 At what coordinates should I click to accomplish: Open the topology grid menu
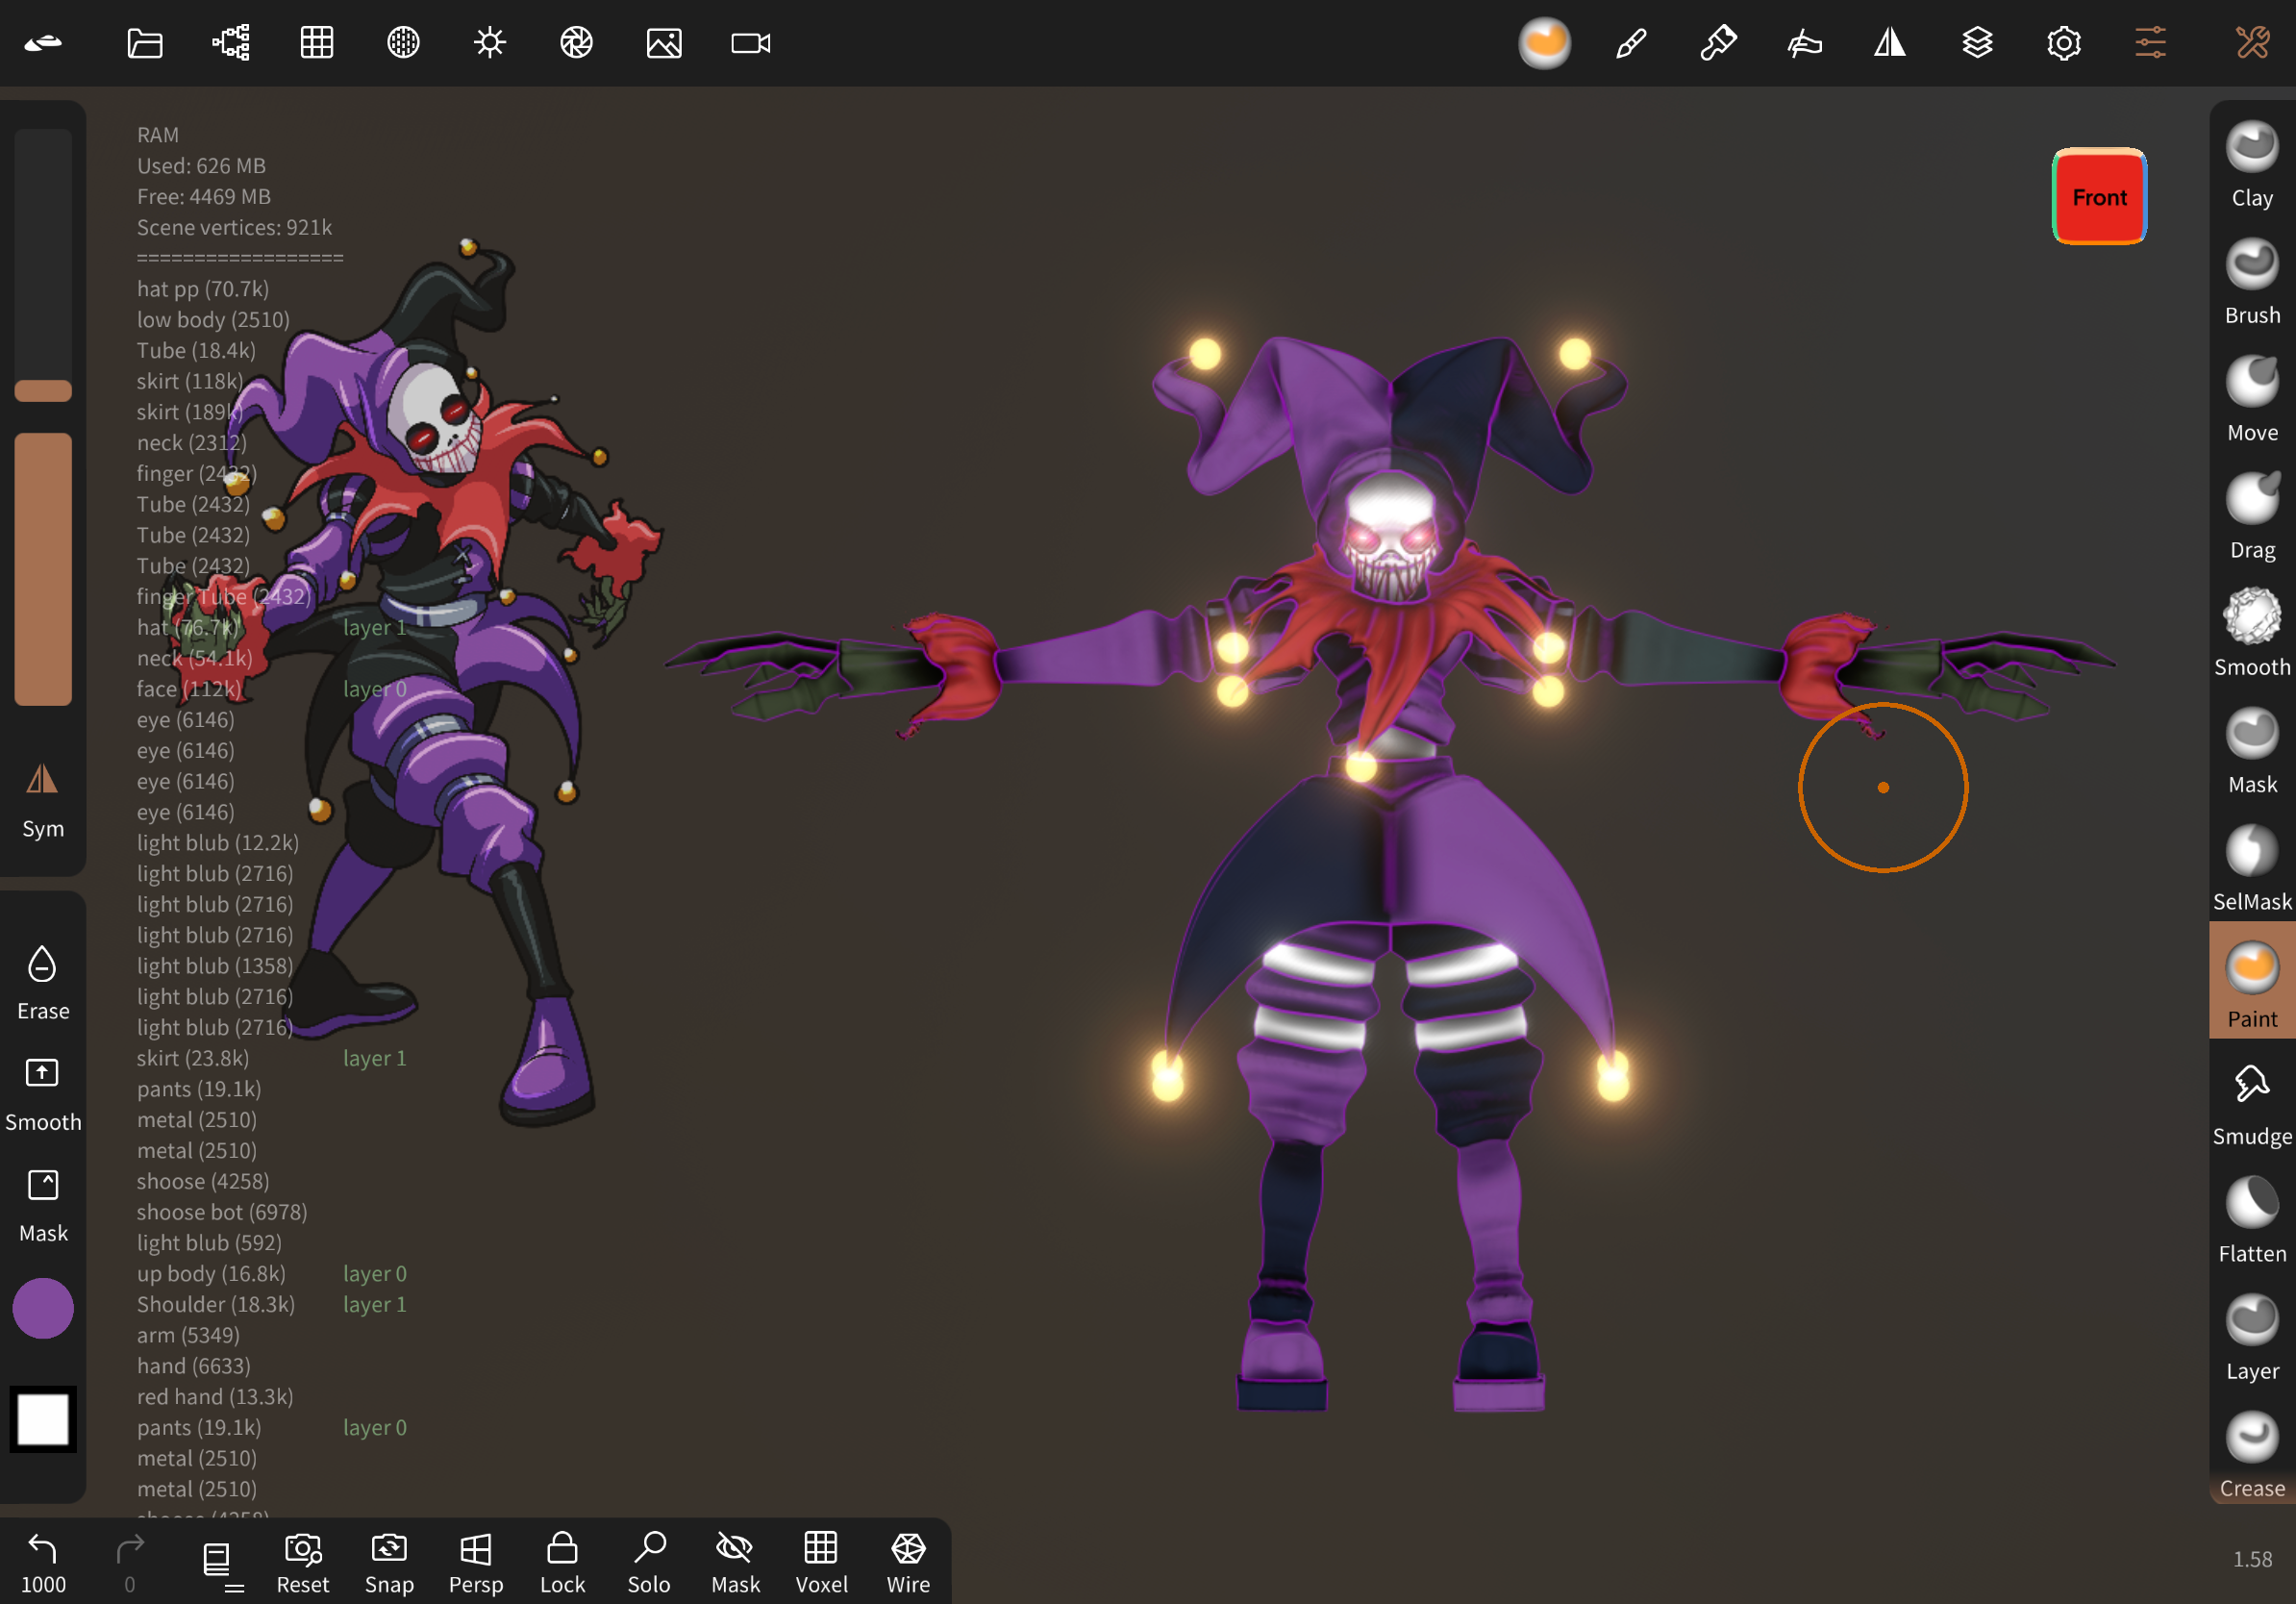[x=317, y=43]
